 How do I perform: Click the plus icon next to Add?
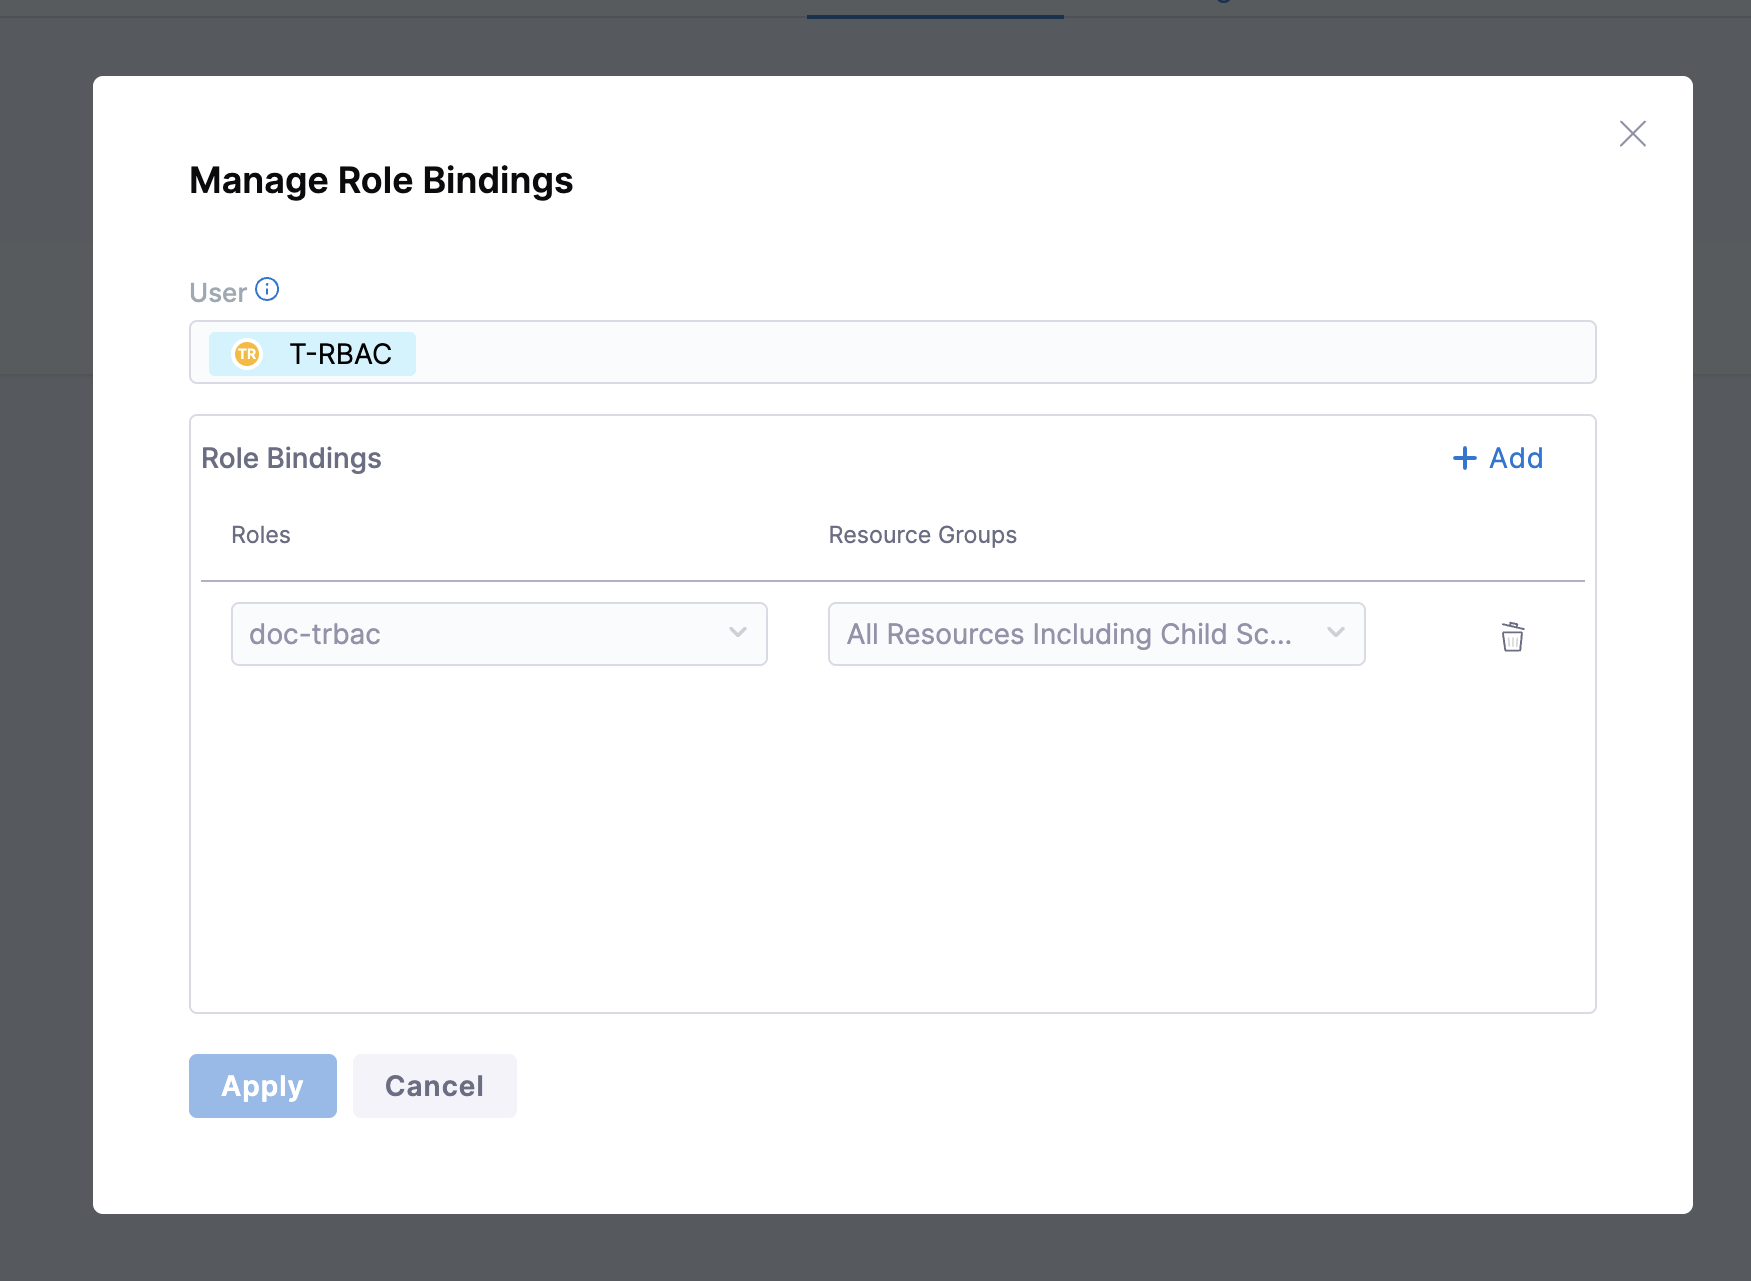tap(1464, 458)
